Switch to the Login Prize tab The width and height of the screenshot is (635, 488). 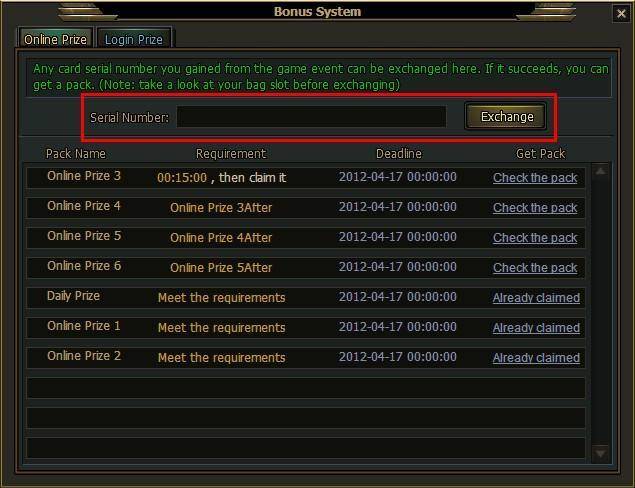point(134,39)
